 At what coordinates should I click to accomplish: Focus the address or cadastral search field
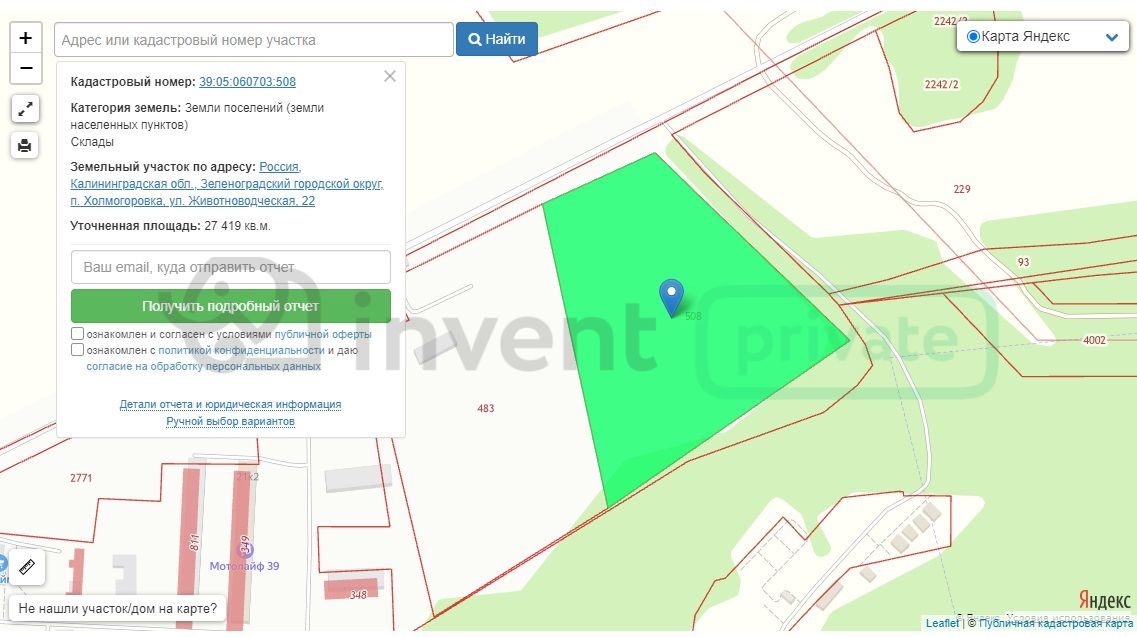pos(253,40)
